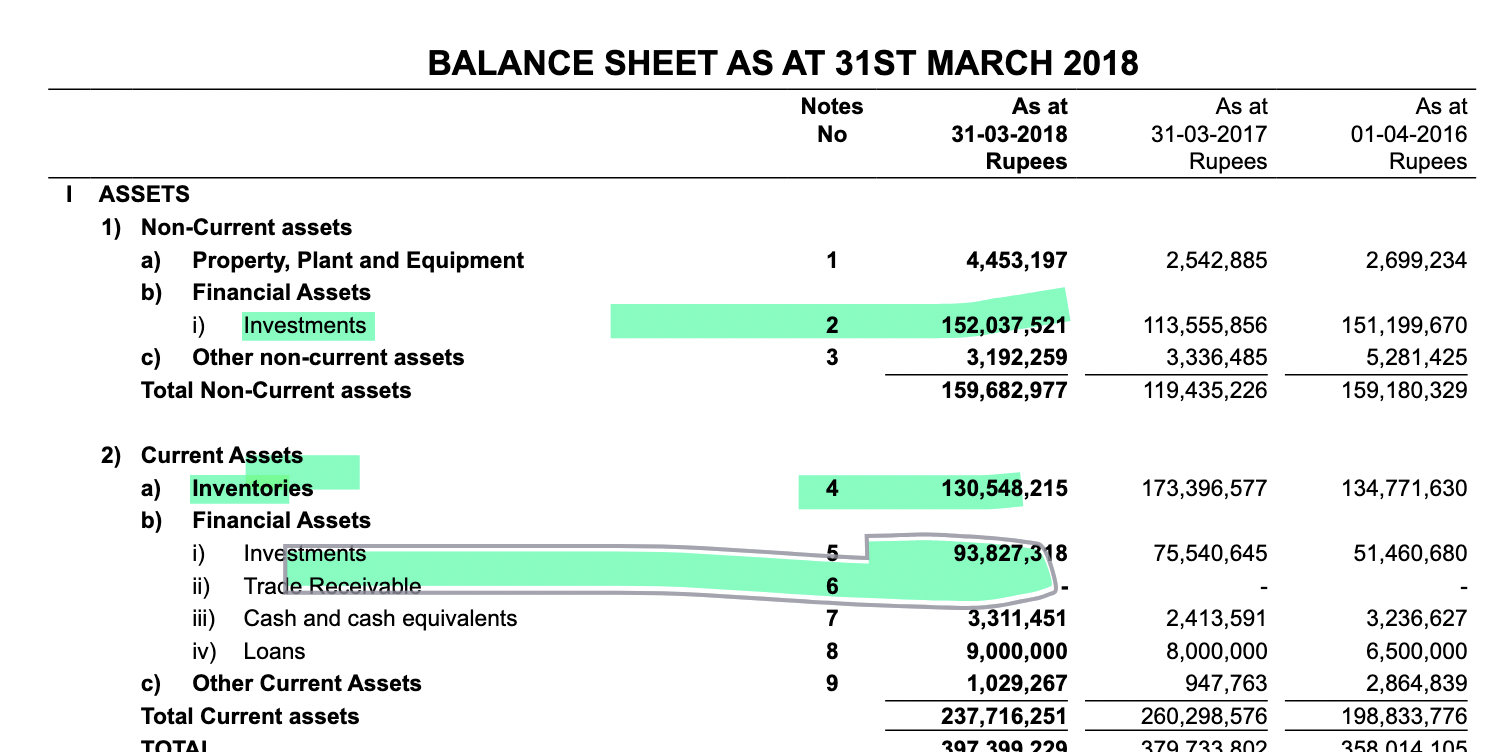Select the 'Loans' row label
The image size is (1512, 752).
click(x=275, y=652)
